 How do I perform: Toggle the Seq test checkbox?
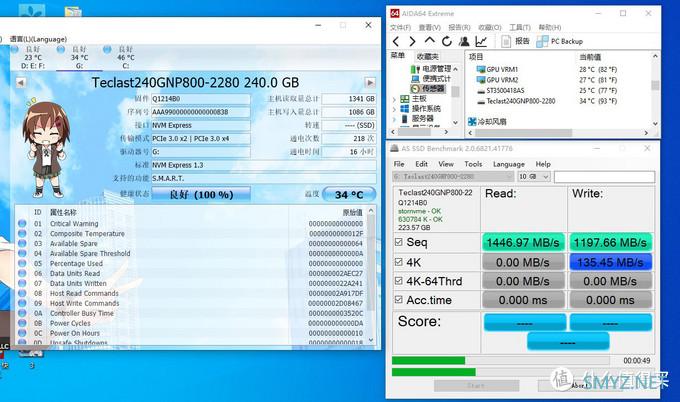pyautogui.click(x=399, y=242)
